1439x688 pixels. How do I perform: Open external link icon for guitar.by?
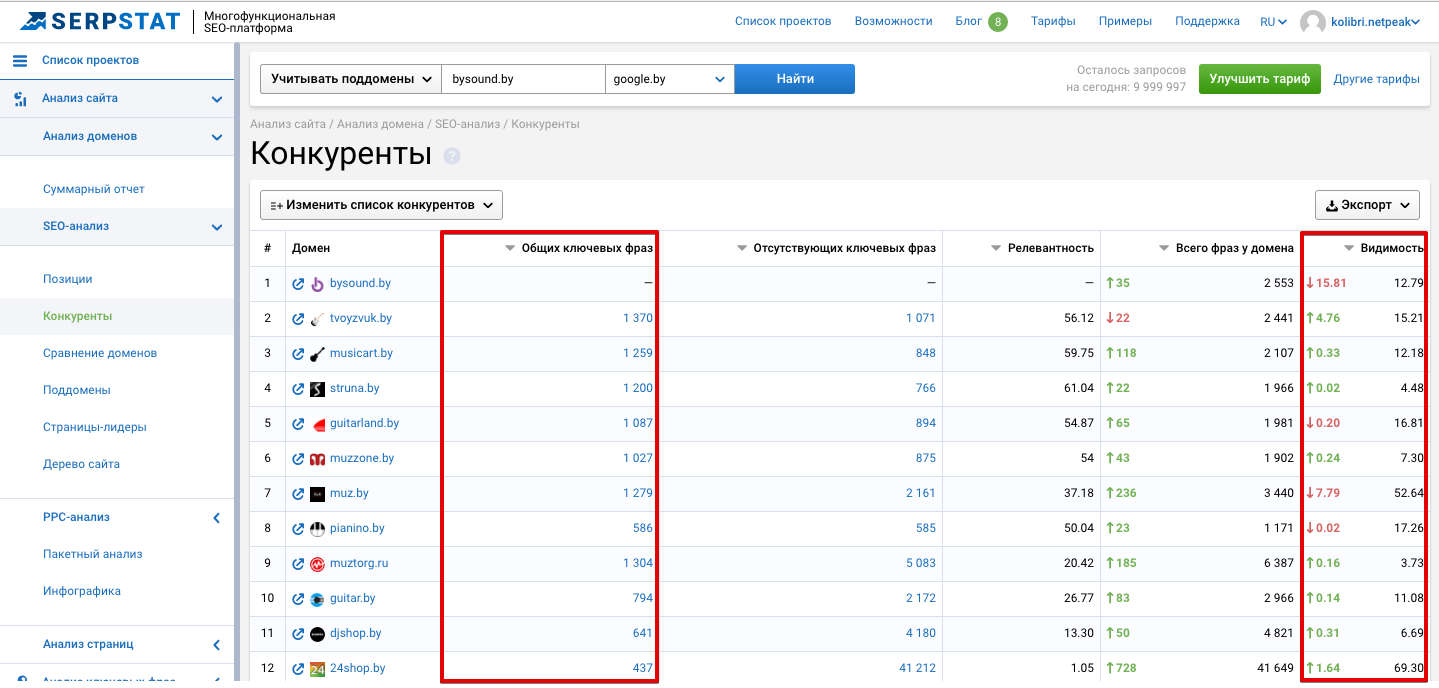pos(298,599)
